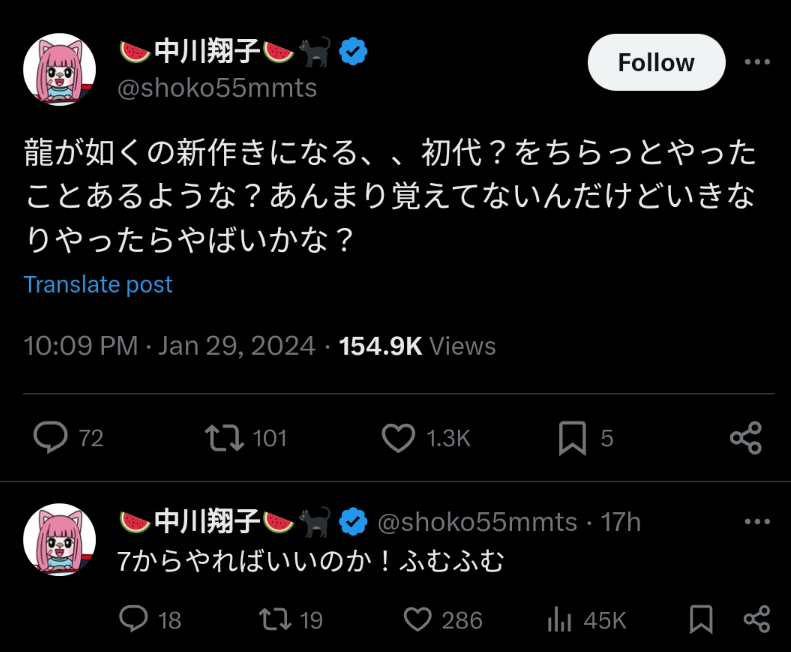Like the main post with 1.3K likes
The image size is (791, 652).
coord(399,438)
